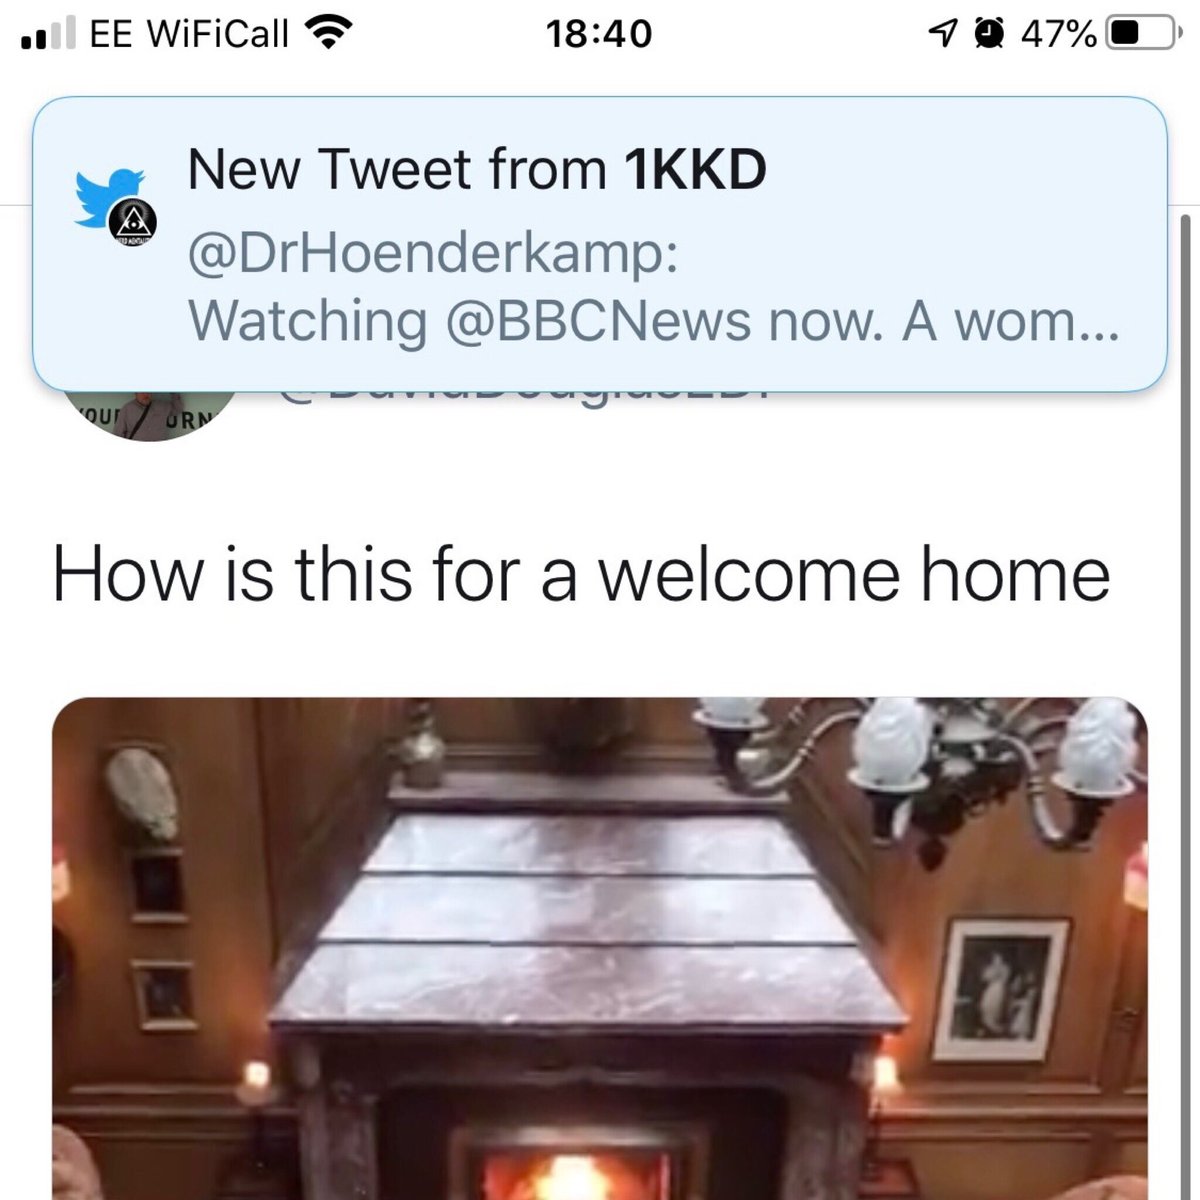Image resolution: width=1200 pixels, height=1200 pixels.
Task: Tap the Watching @BBCNews preview text
Action: [654, 322]
